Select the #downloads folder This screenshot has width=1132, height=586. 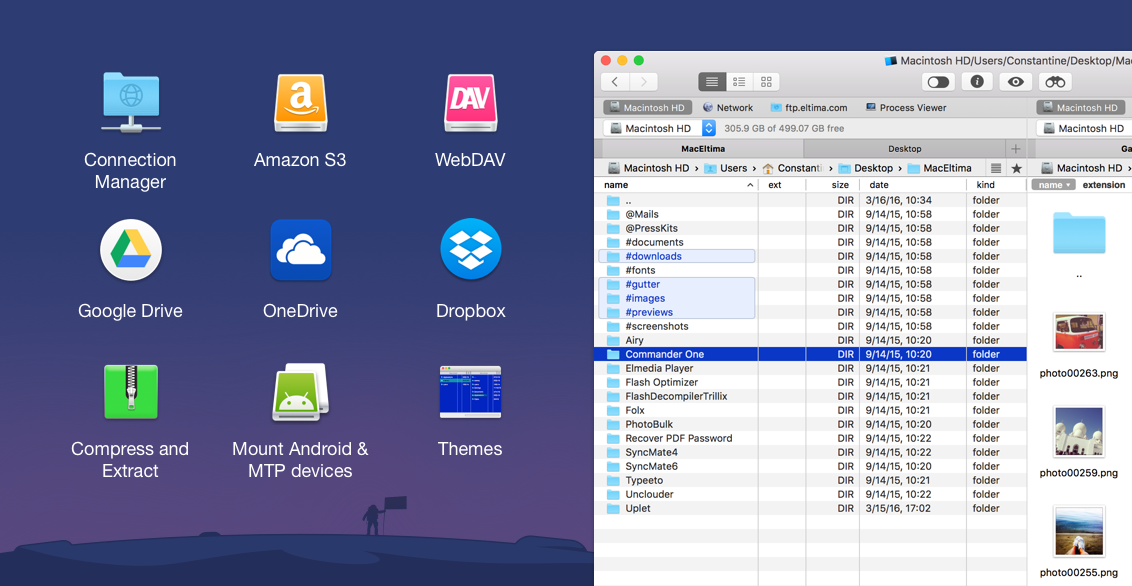click(x=810, y=256)
